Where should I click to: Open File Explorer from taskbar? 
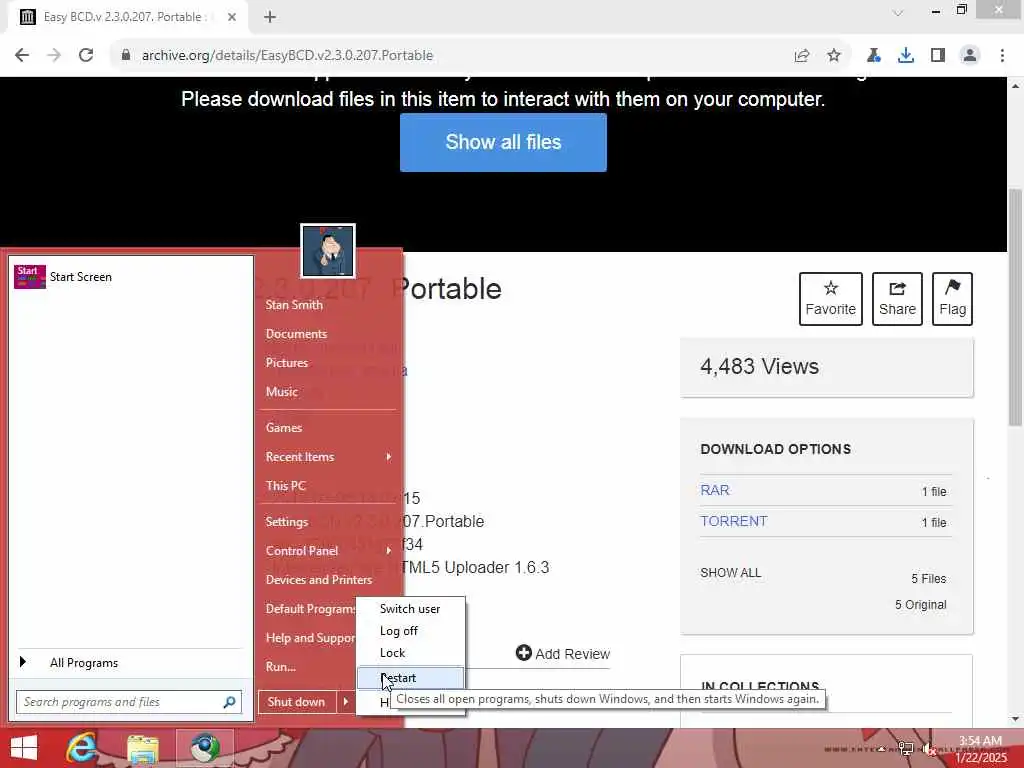143,749
